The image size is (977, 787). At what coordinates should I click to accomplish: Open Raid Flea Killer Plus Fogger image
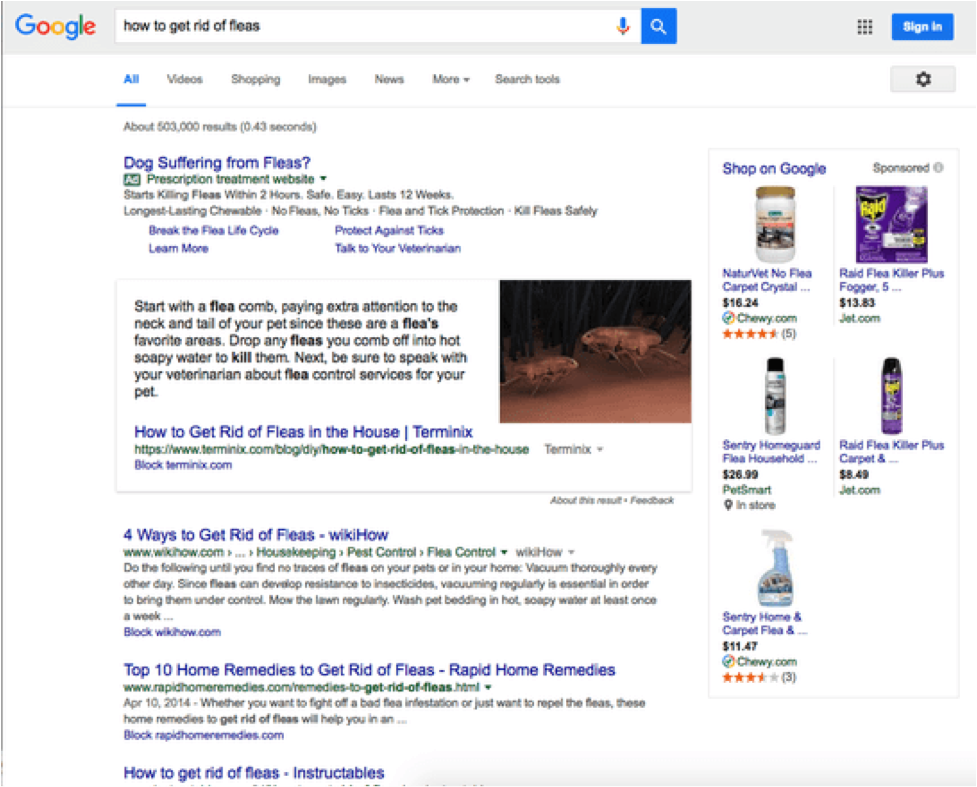point(891,224)
